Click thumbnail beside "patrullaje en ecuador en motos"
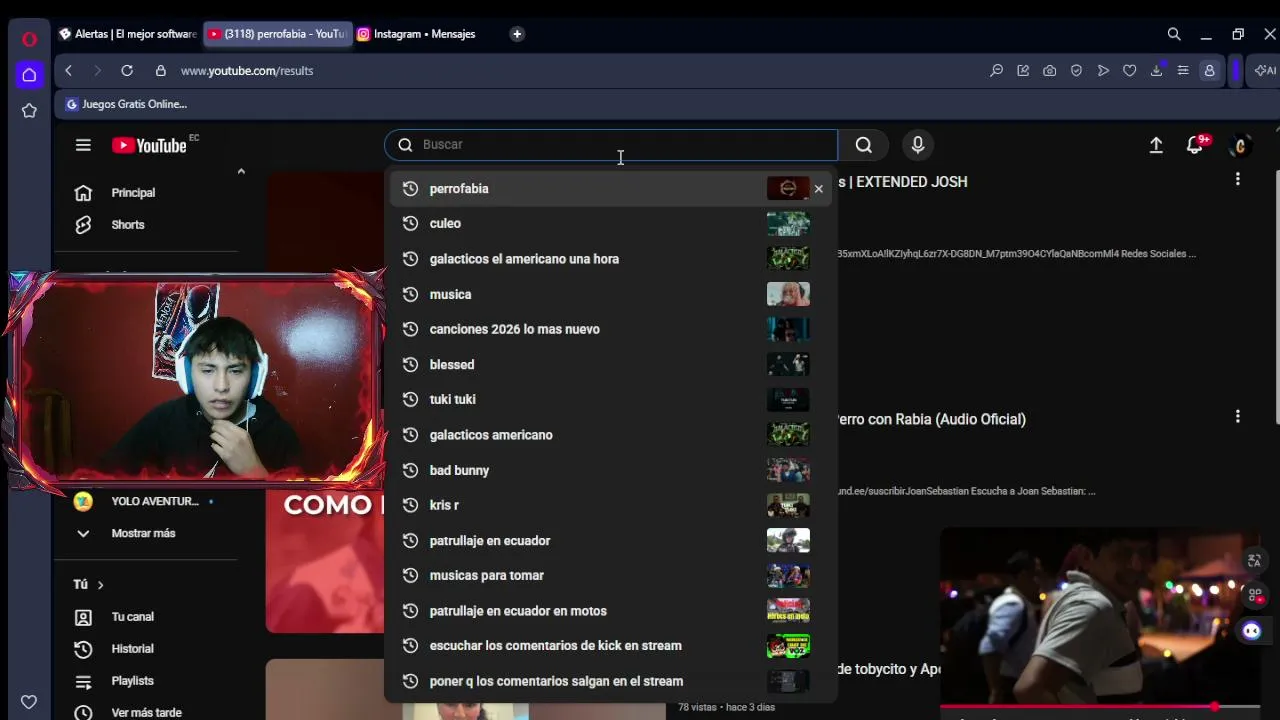The width and height of the screenshot is (1280, 720). (x=788, y=611)
